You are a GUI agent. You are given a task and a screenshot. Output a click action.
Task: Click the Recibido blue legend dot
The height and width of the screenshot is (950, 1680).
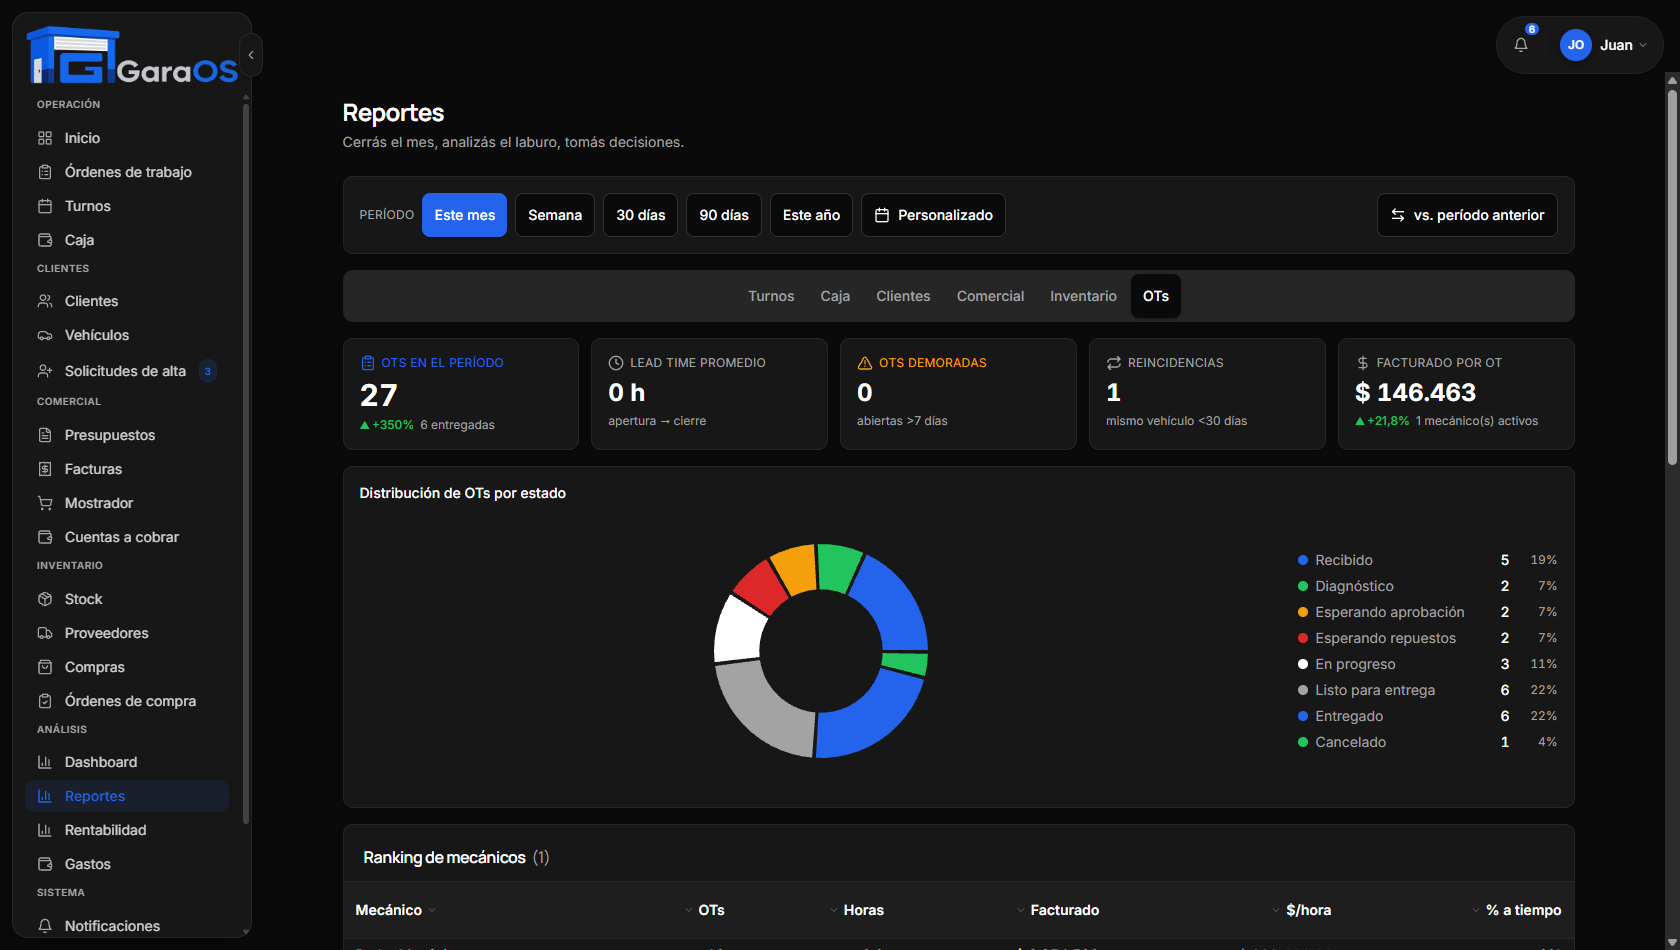1303,560
